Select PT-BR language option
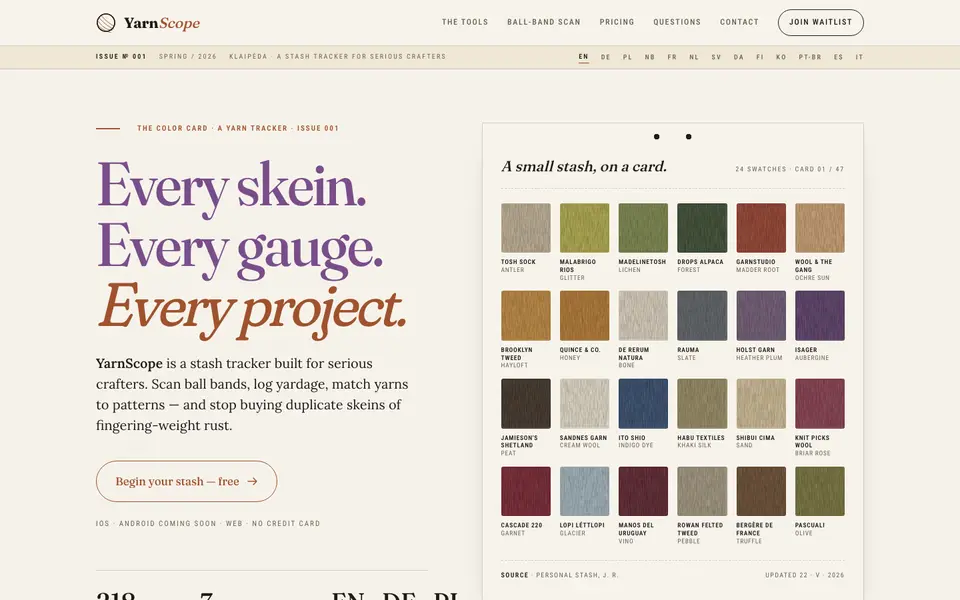 810,57
